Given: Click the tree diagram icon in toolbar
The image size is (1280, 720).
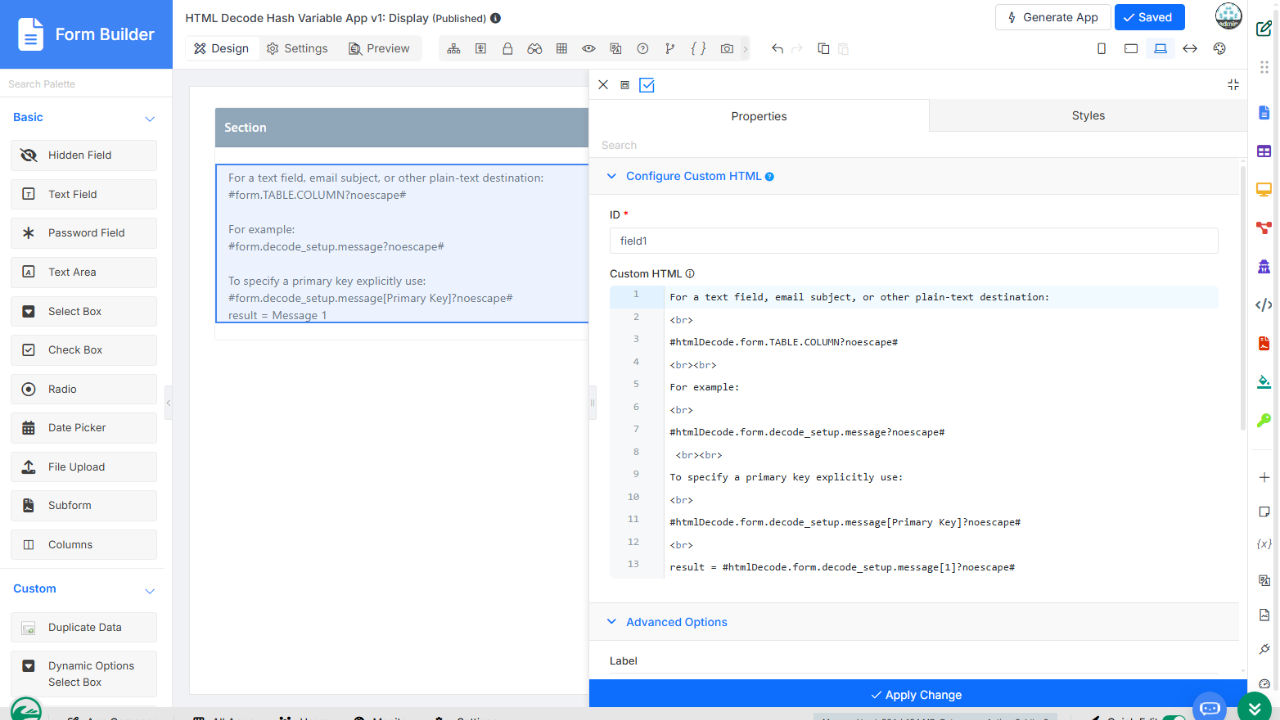Looking at the screenshot, I should (454, 48).
